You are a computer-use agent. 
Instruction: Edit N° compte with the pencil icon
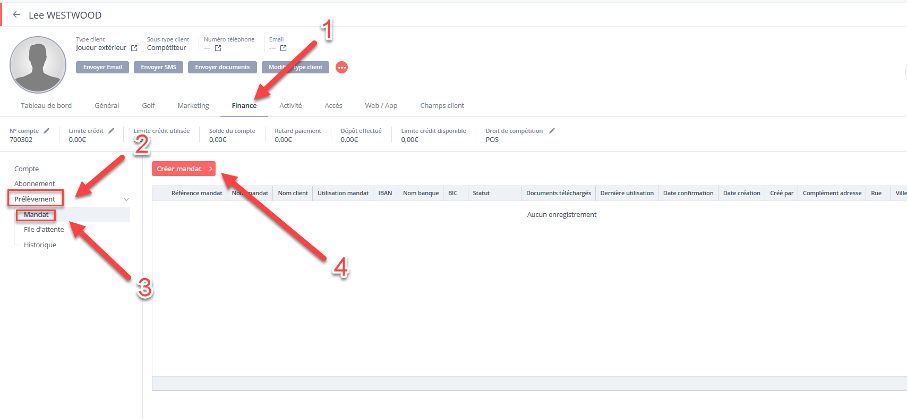pos(46,131)
